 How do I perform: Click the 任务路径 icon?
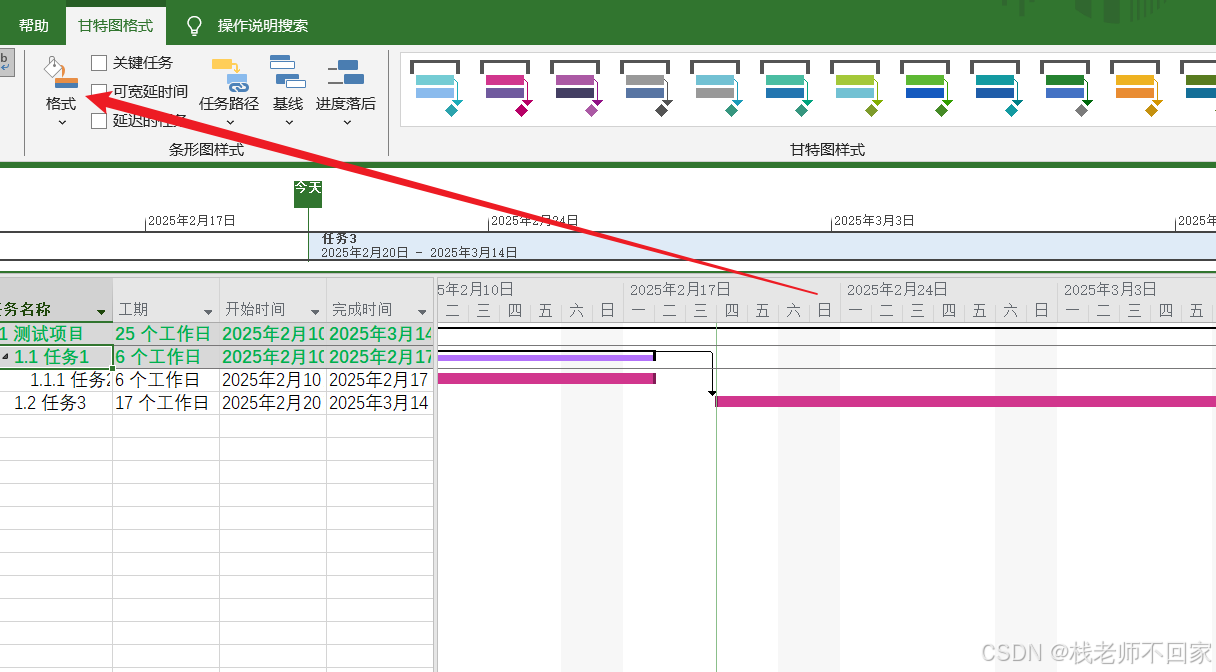(229, 74)
